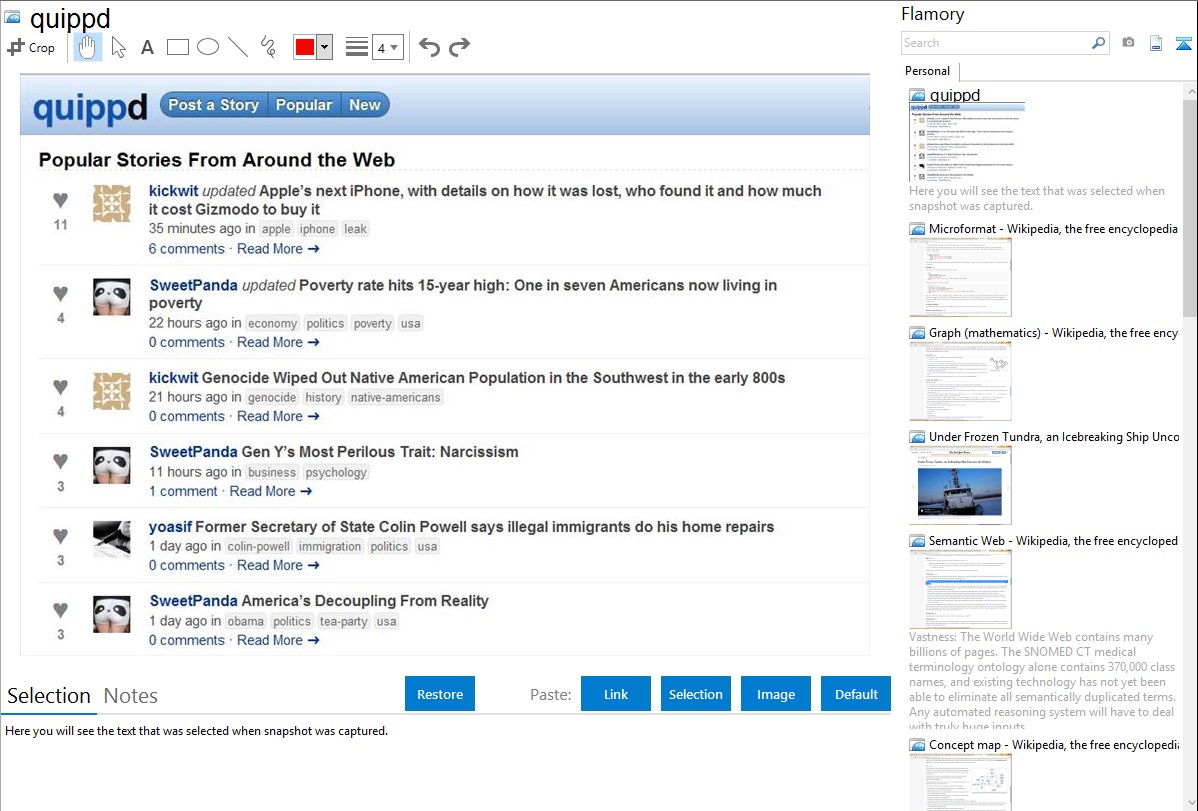Pick the rectangle drawing tool
1198x811 pixels.
(x=178, y=47)
